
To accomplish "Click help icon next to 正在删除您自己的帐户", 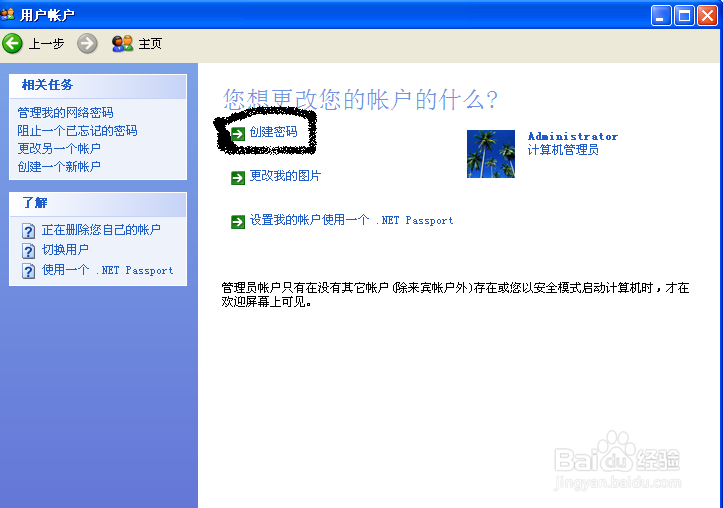I will coord(29,230).
